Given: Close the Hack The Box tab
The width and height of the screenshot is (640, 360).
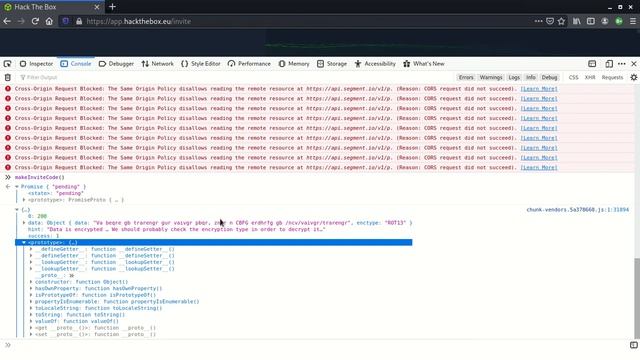Looking at the screenshot, I should [97, 7].
